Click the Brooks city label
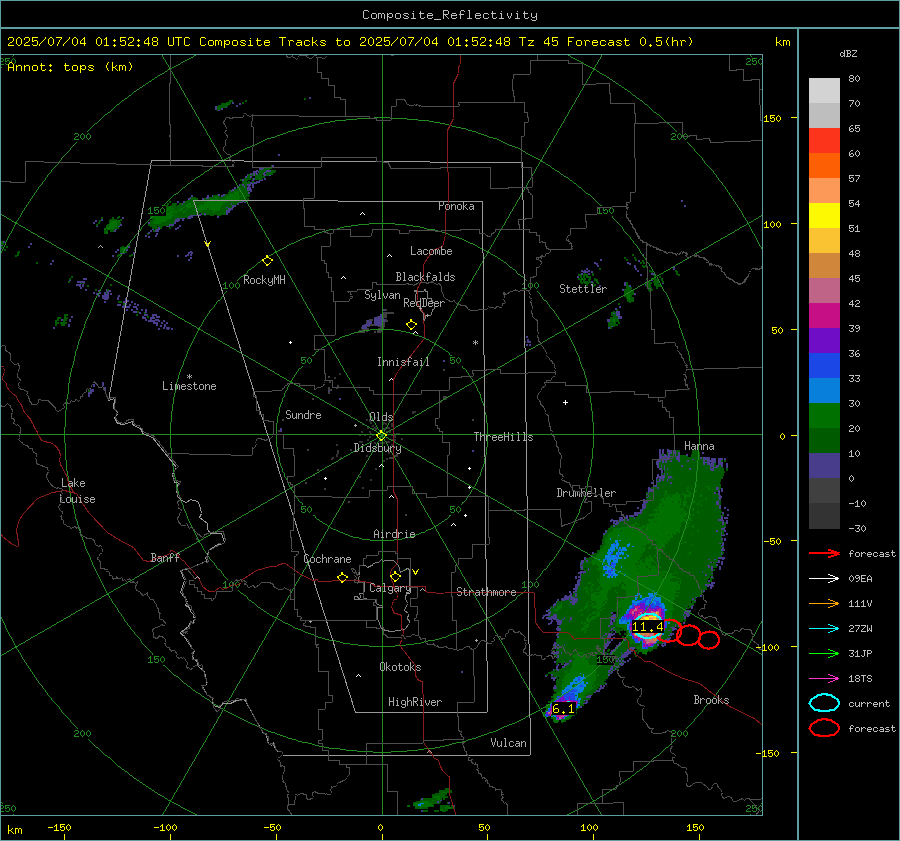 pos(711,700)
